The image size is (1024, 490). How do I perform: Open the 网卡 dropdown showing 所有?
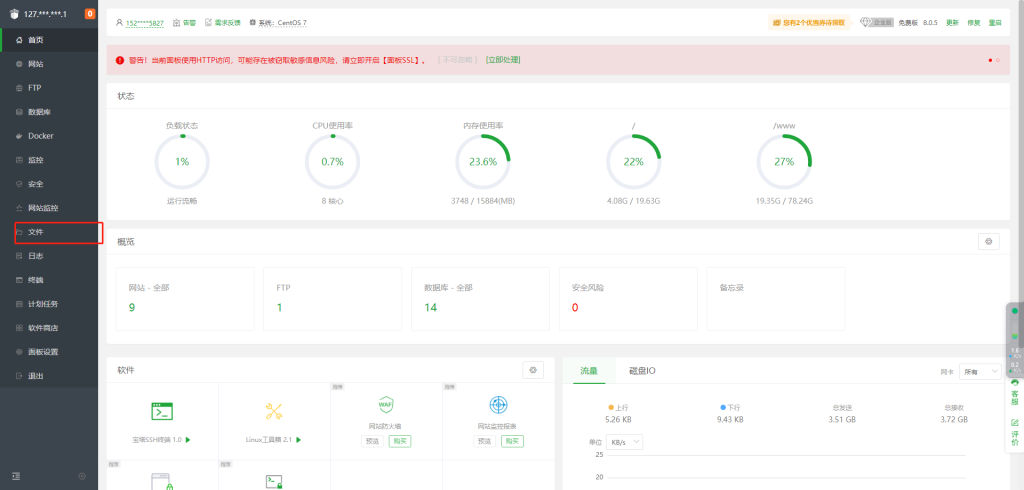pos(980,372)
